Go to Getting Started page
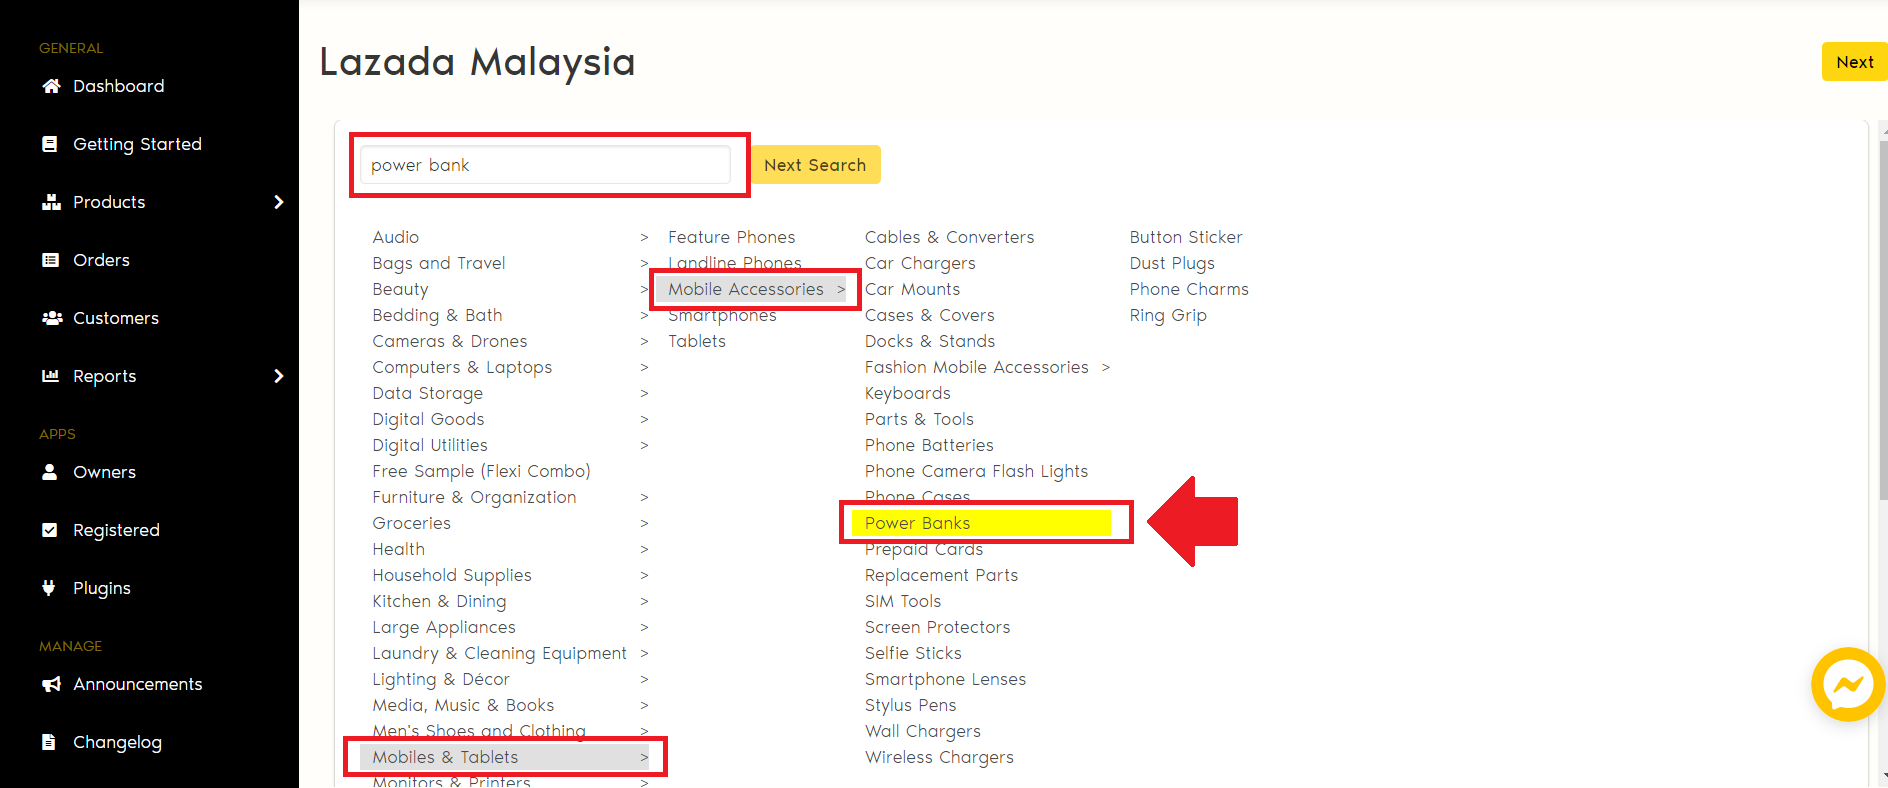The image size is (1888, 788). point(137,144)
